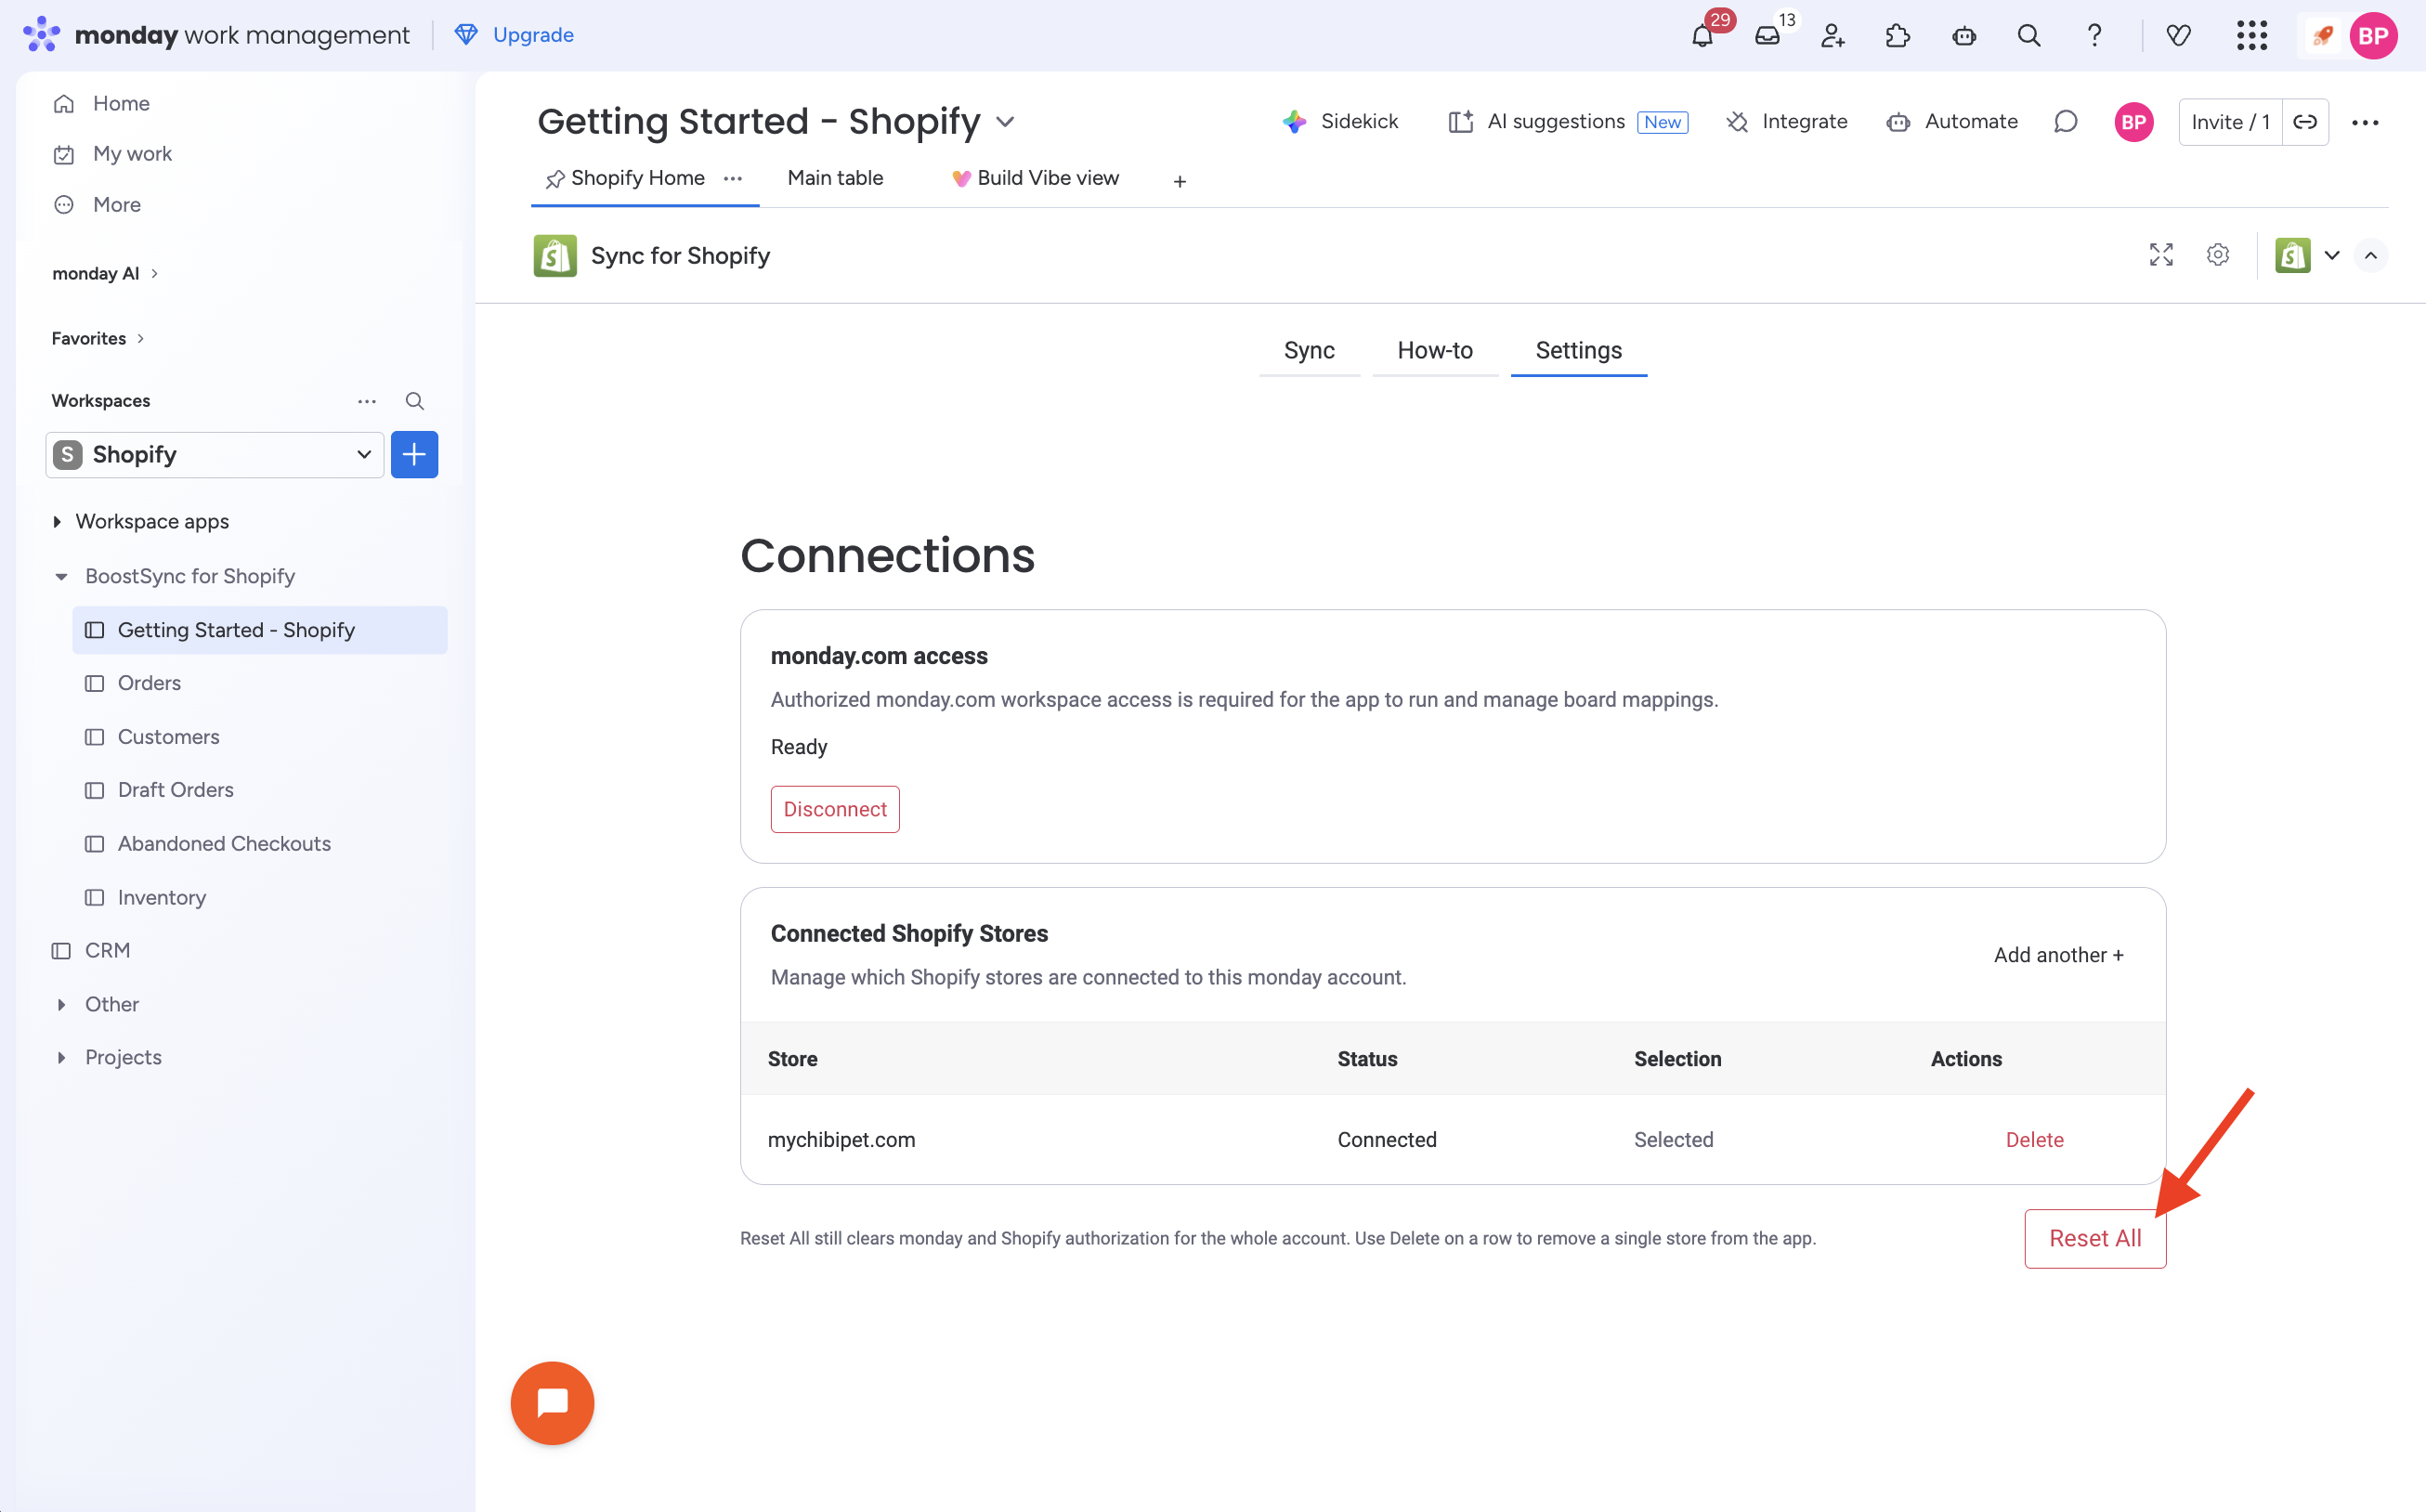This screenshot has width=2426, height=1512.
Task: Open Sync for Shopify view settings gear
Action: 2217,255
